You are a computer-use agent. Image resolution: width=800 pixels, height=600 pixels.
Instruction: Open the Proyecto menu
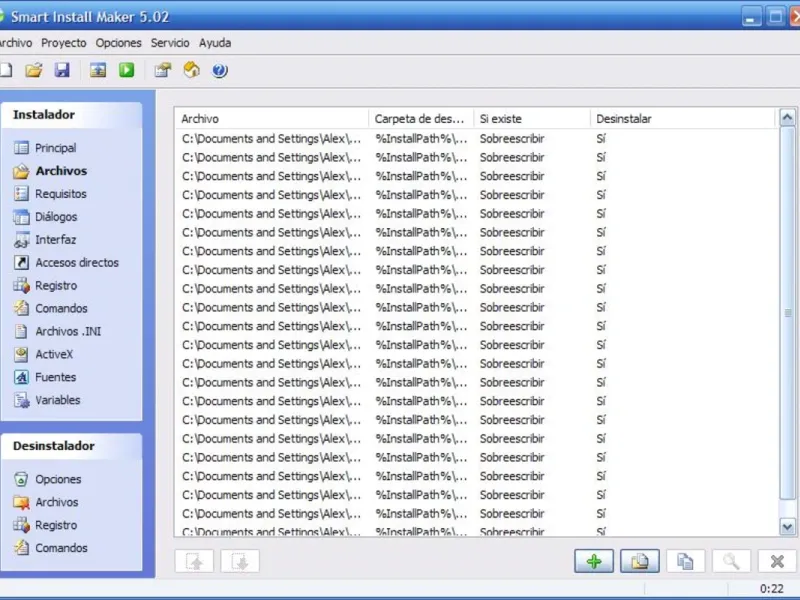click(x=64, y=43)
